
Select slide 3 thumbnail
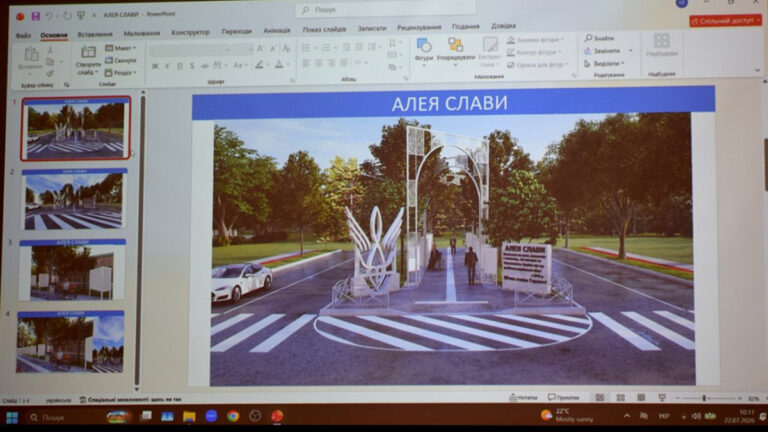coord(72,270)
